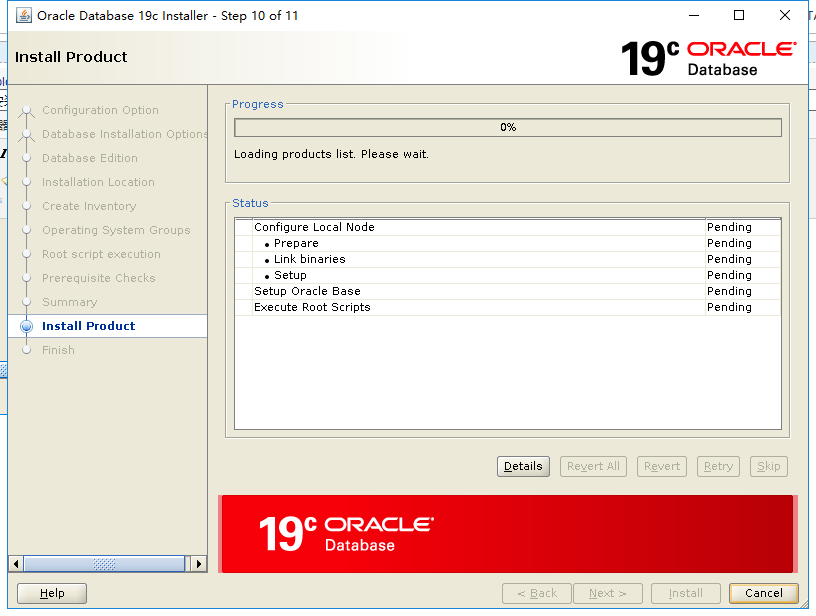Open Help for the installer

[52, 593]
